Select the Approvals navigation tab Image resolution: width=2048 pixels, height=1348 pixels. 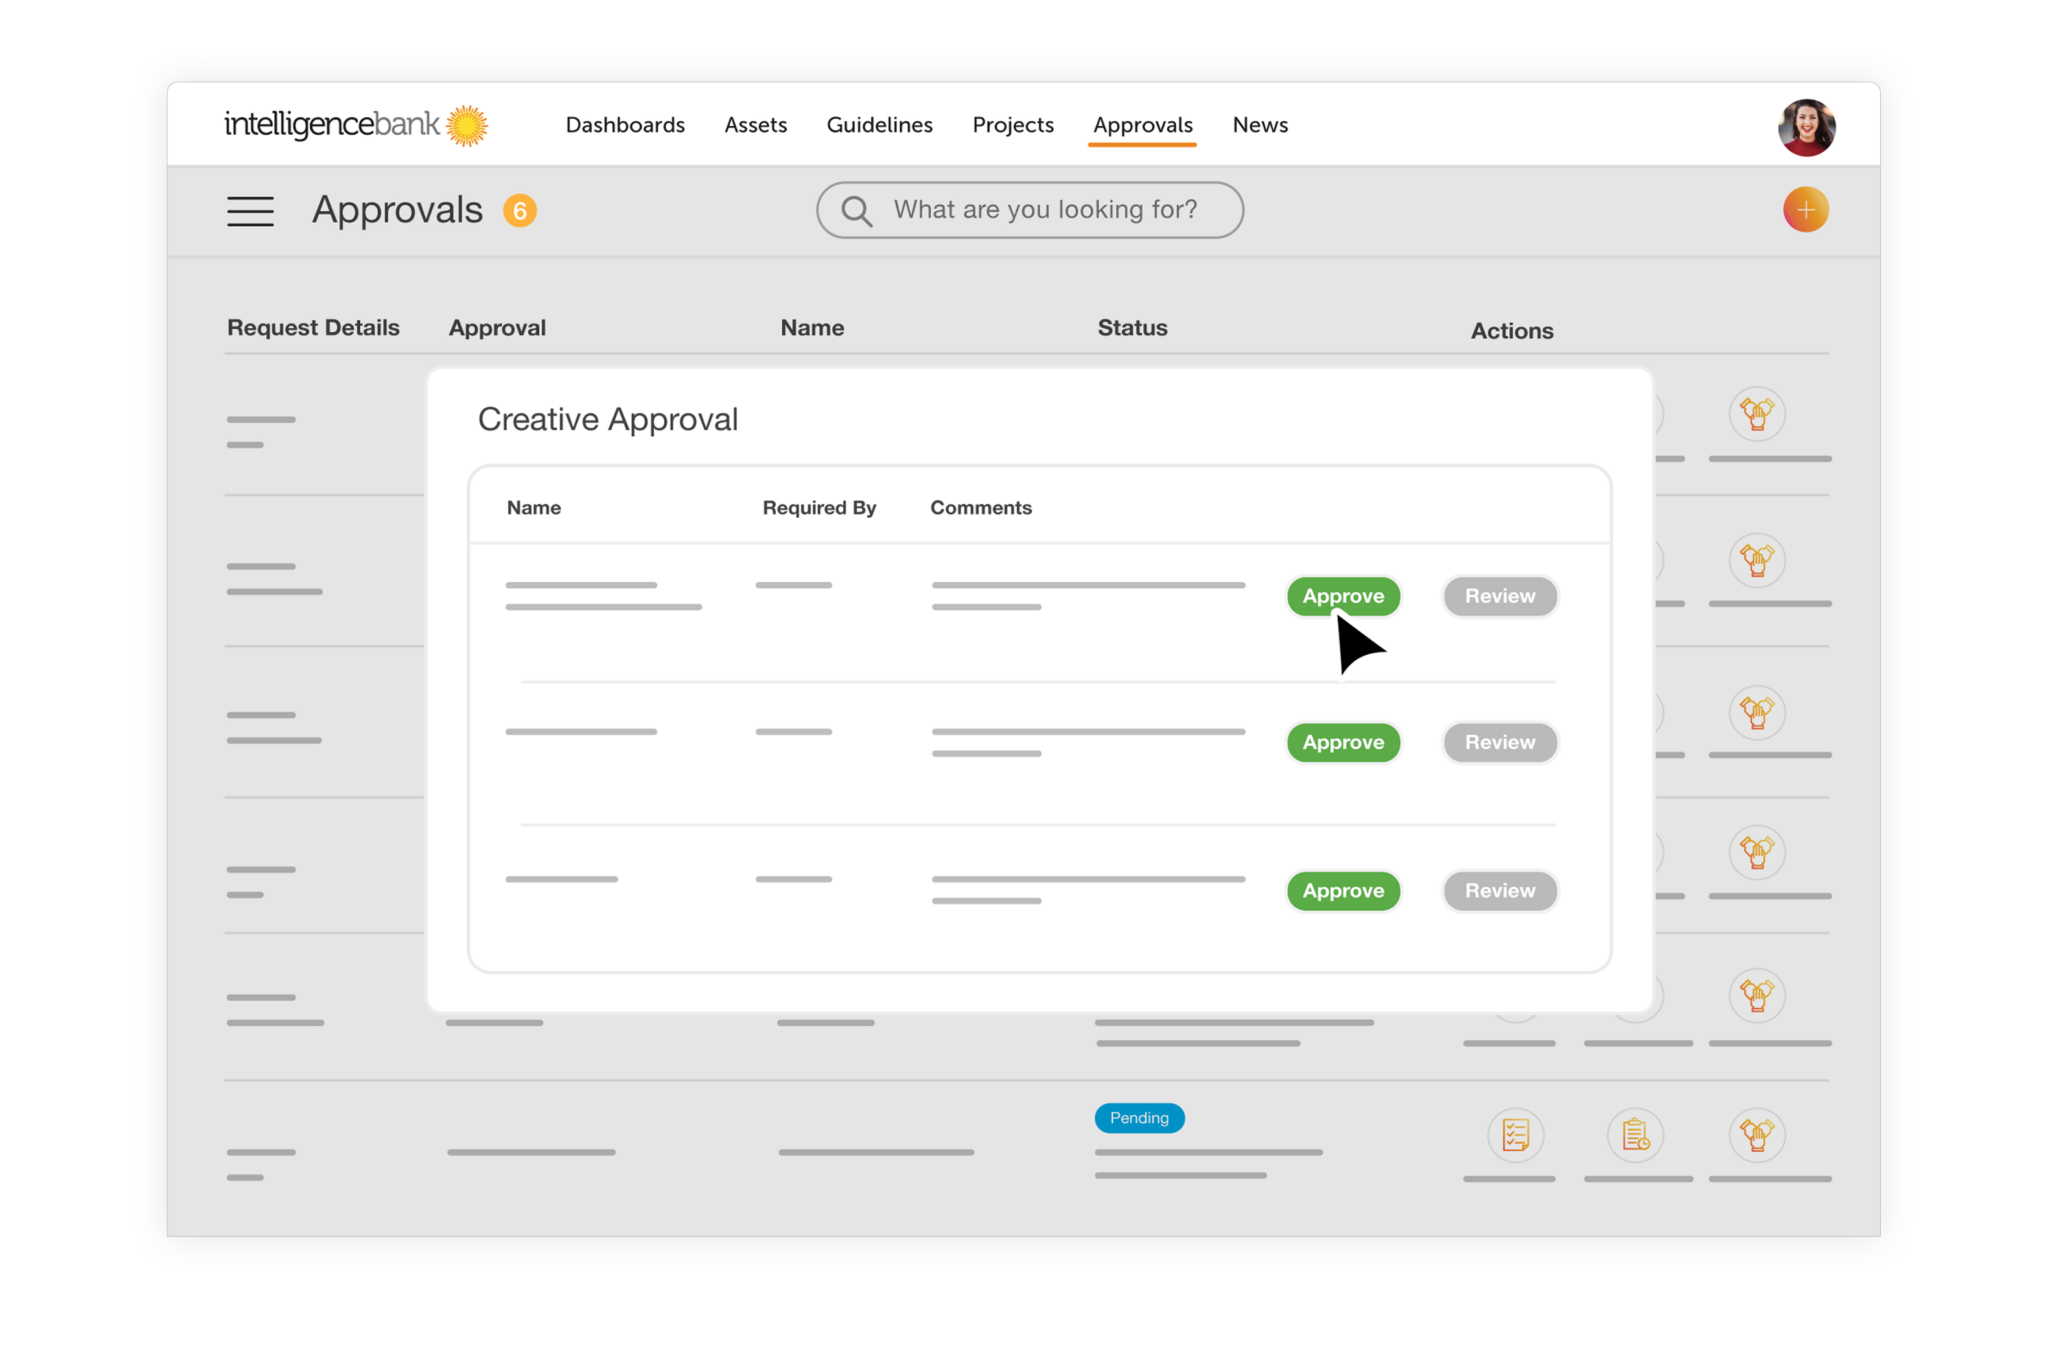(x=1142, y=125)
